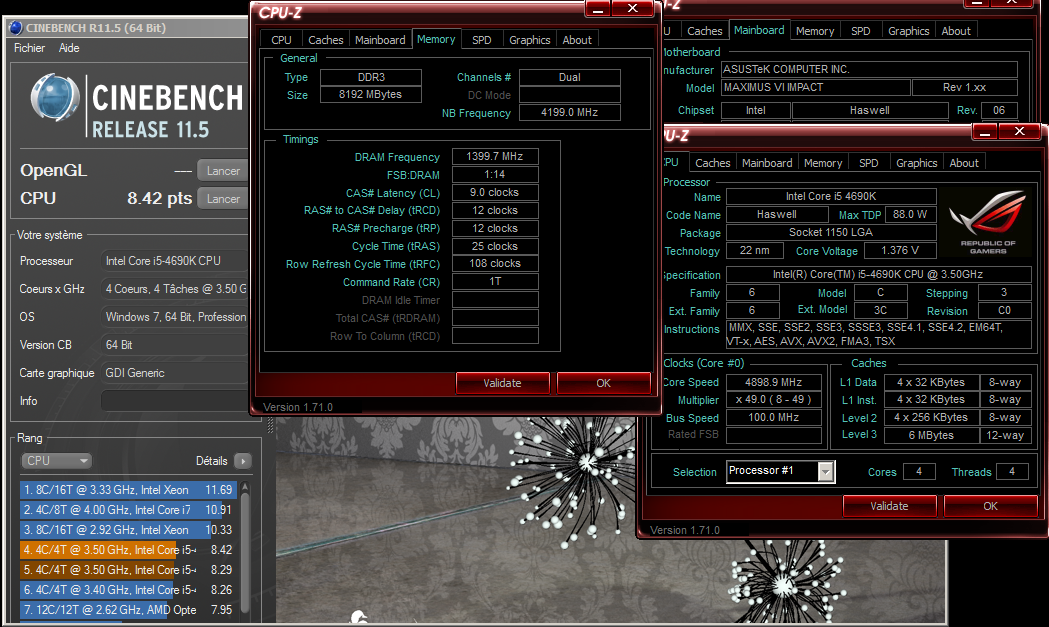The image size is (1049, 627).
Task: Open SPD tab in processor CPU-Z window
Action: point(868,163)
